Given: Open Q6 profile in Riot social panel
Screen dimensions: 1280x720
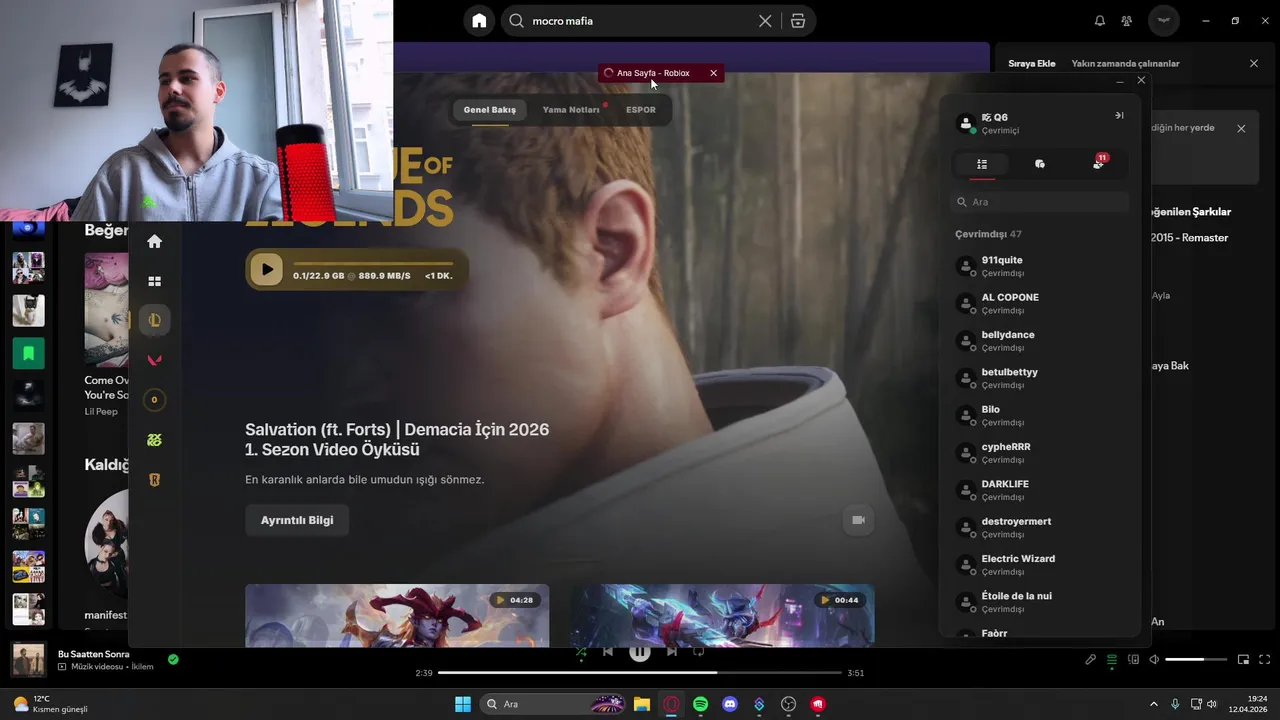Looking at the screenshot, I should coord(989,123).
